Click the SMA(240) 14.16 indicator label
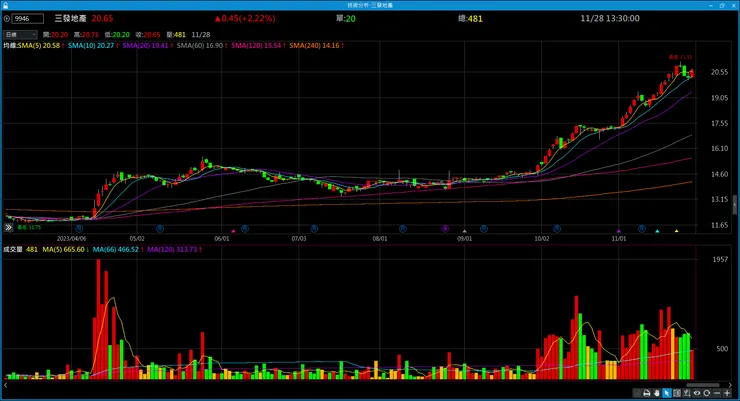 (316, 46)
